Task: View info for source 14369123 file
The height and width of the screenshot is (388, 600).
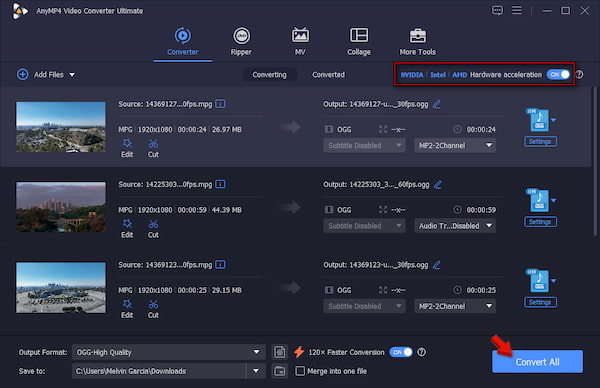Action: tap(220, 264)
